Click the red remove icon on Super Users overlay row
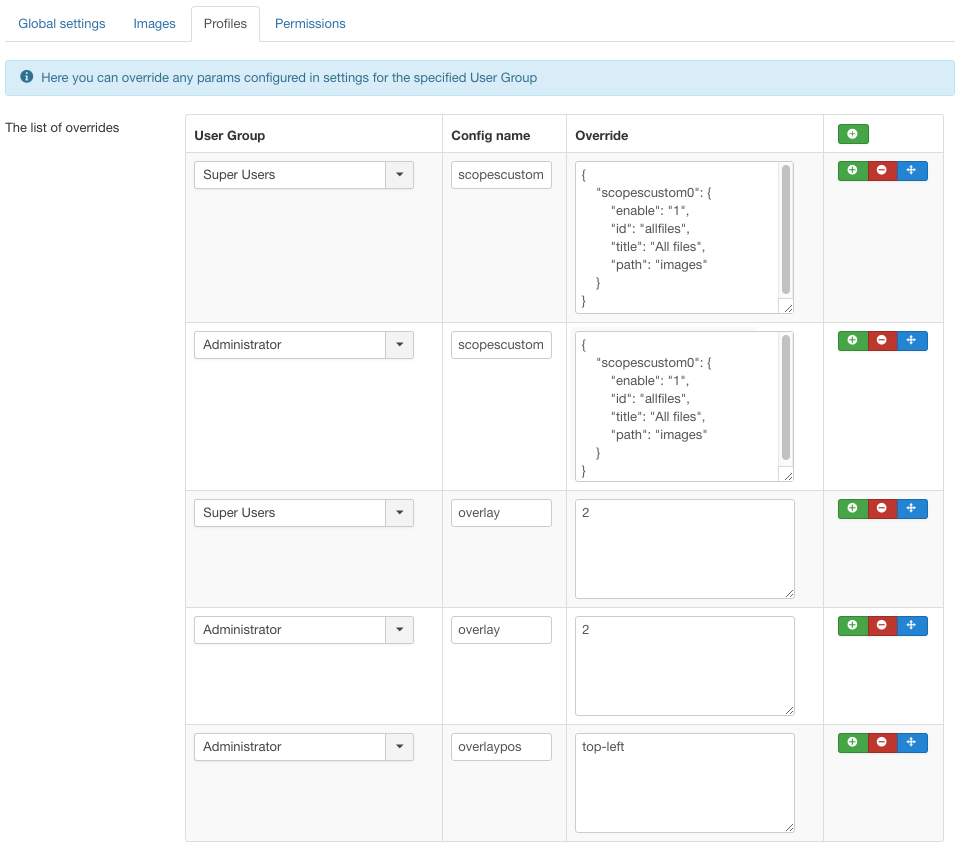Image resolution: width=960 pixels, height=851 pixels. pyautogui.click(x=882, y=508)
